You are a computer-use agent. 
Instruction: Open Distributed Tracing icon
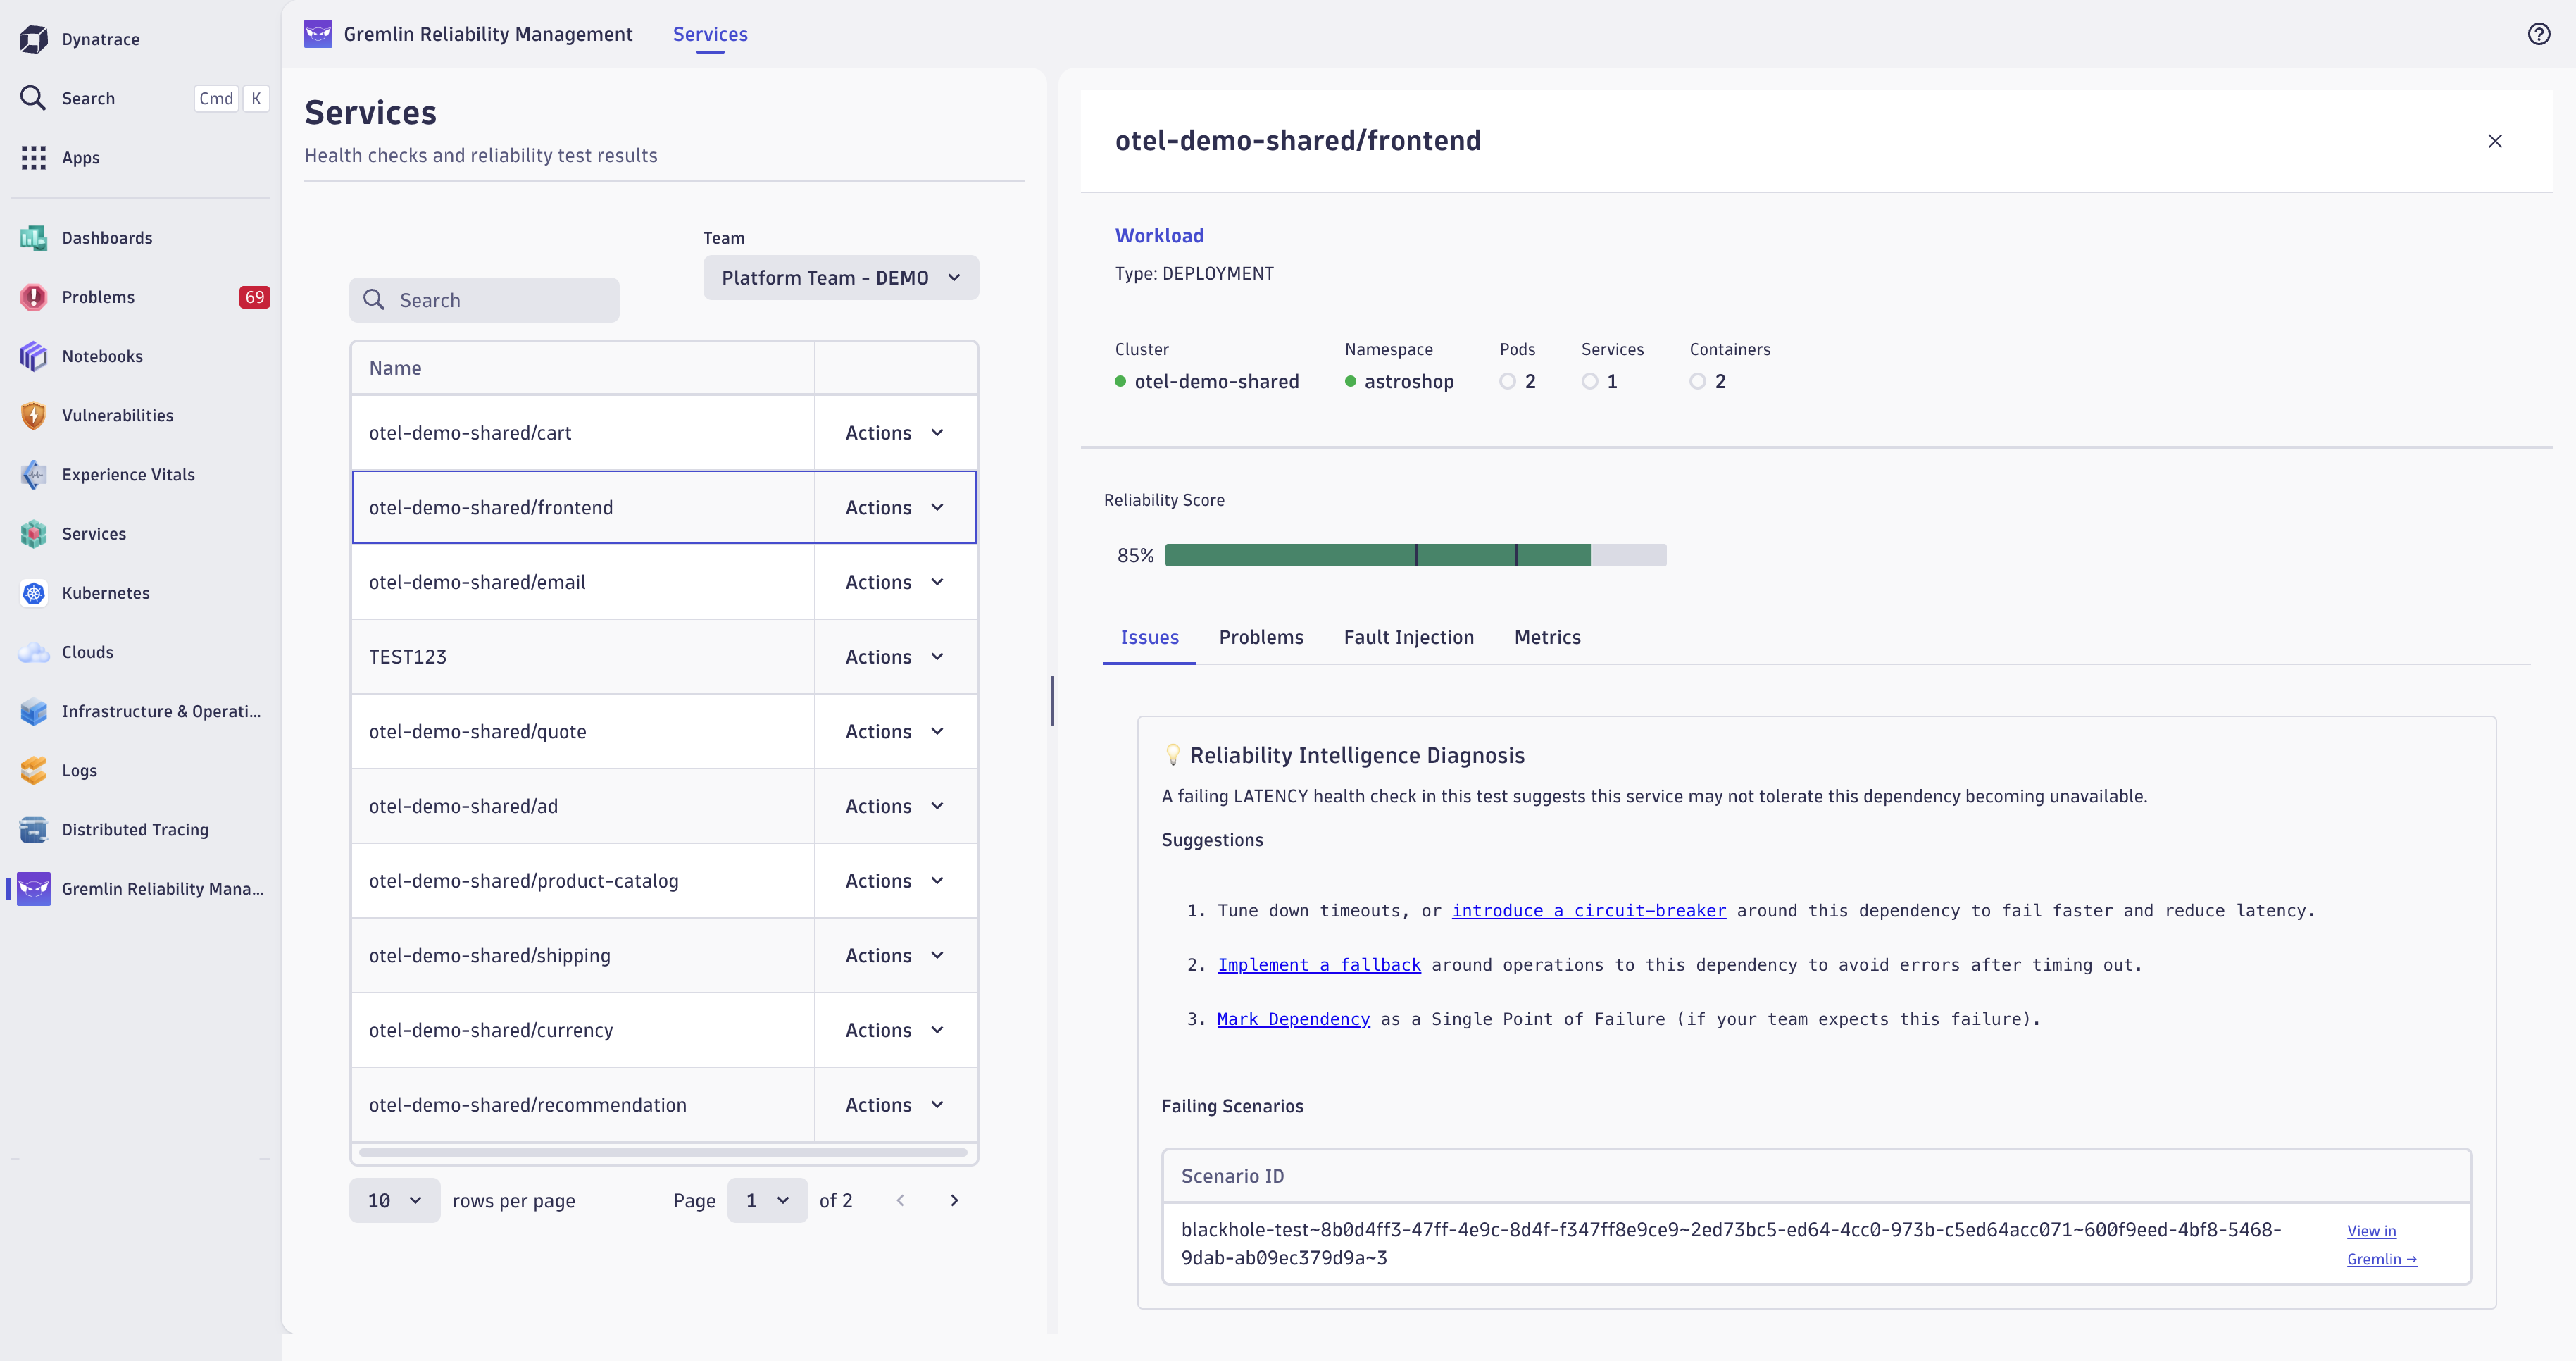tap(33, 829)
